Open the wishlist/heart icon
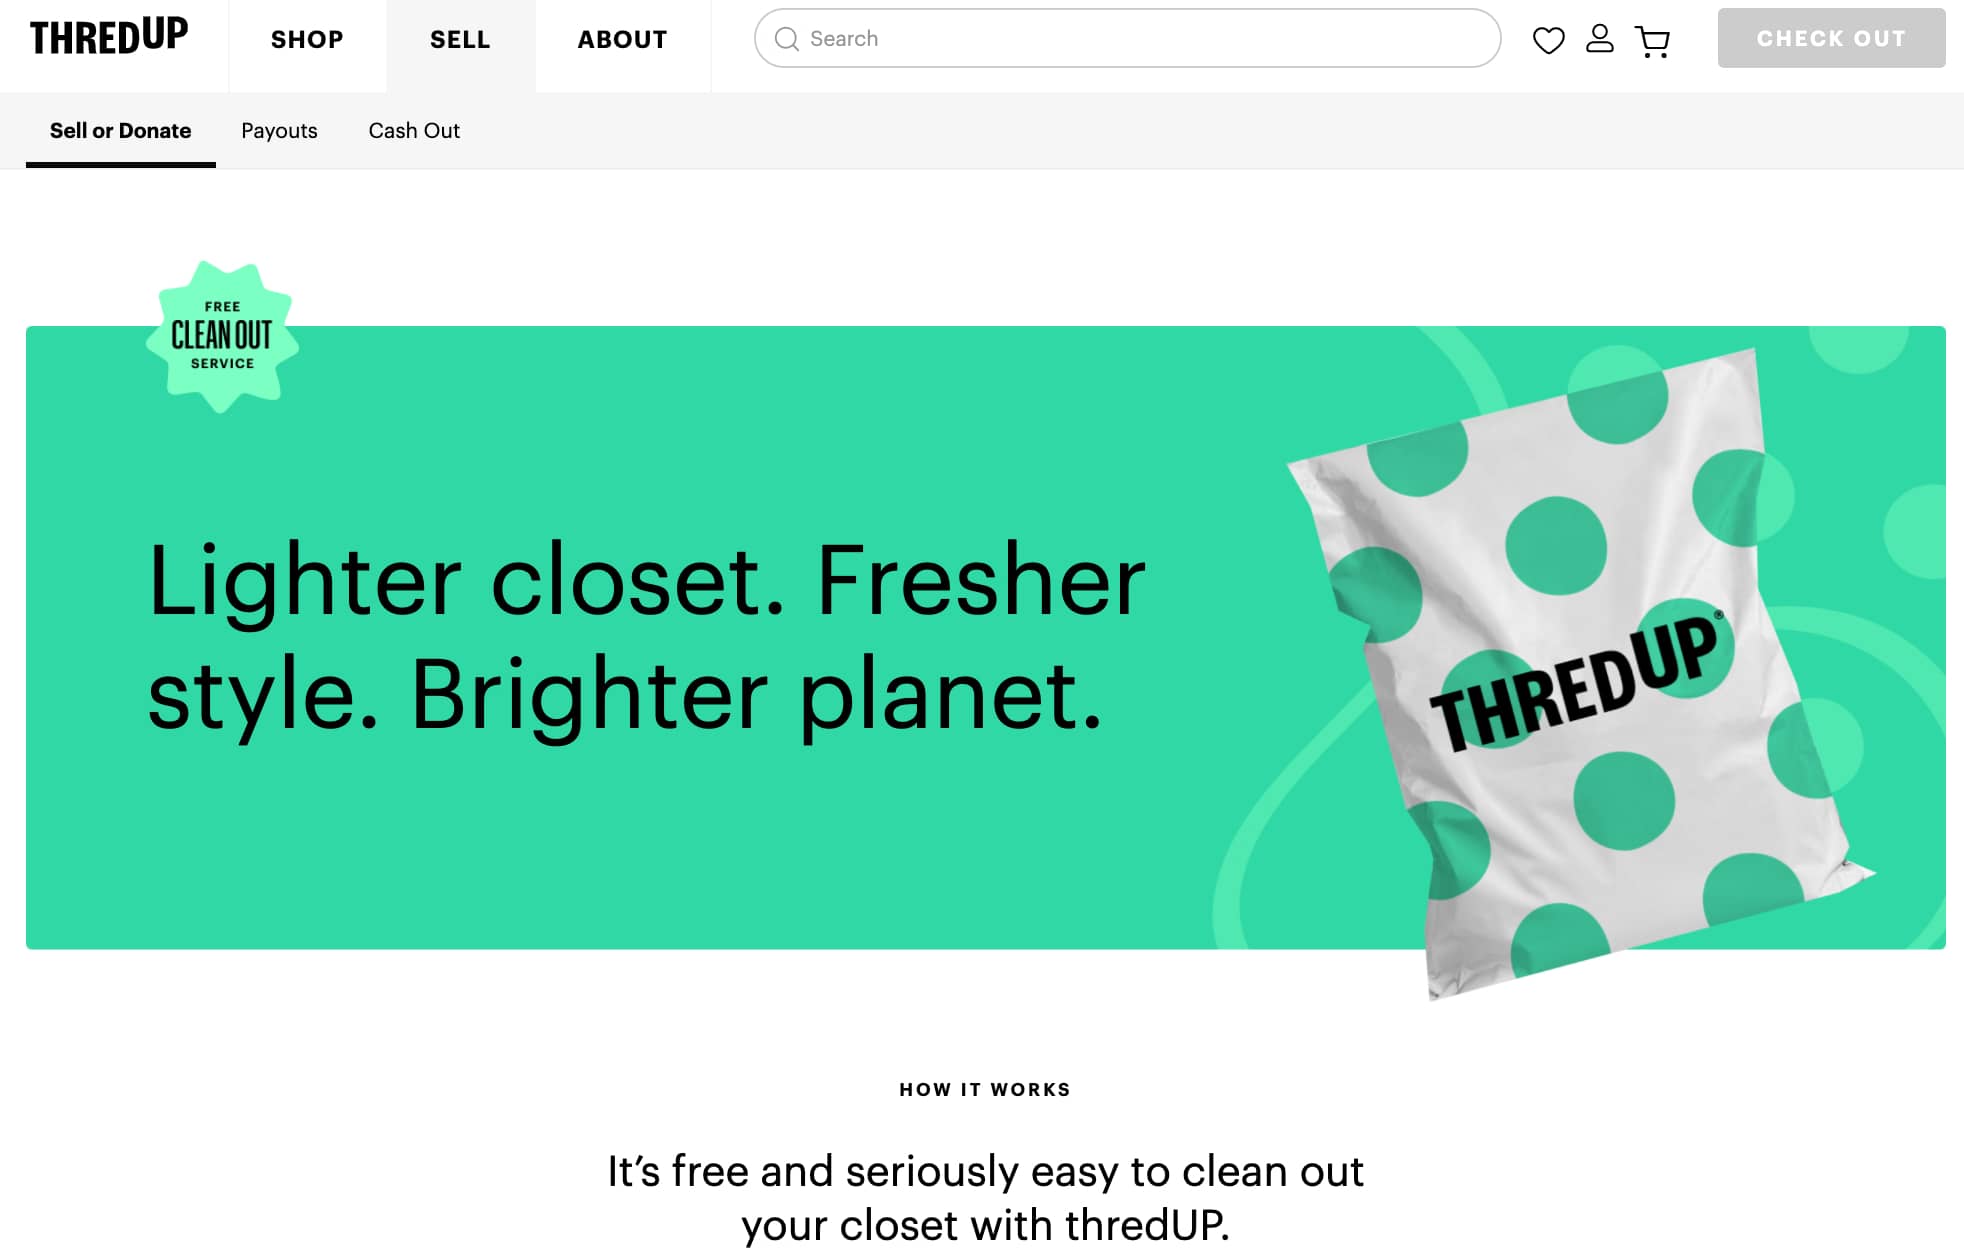Image resolution: width=1964 pixels, height=1256 pixels. (1549, 40)
